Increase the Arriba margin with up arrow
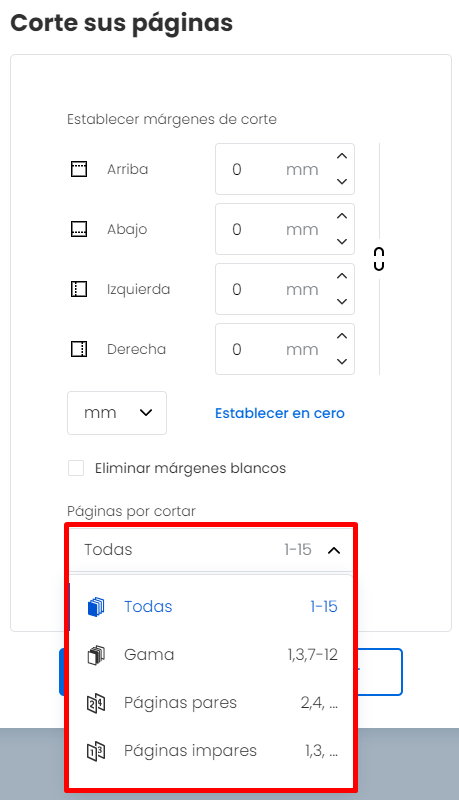459x800 pixels. coord(342,156)
